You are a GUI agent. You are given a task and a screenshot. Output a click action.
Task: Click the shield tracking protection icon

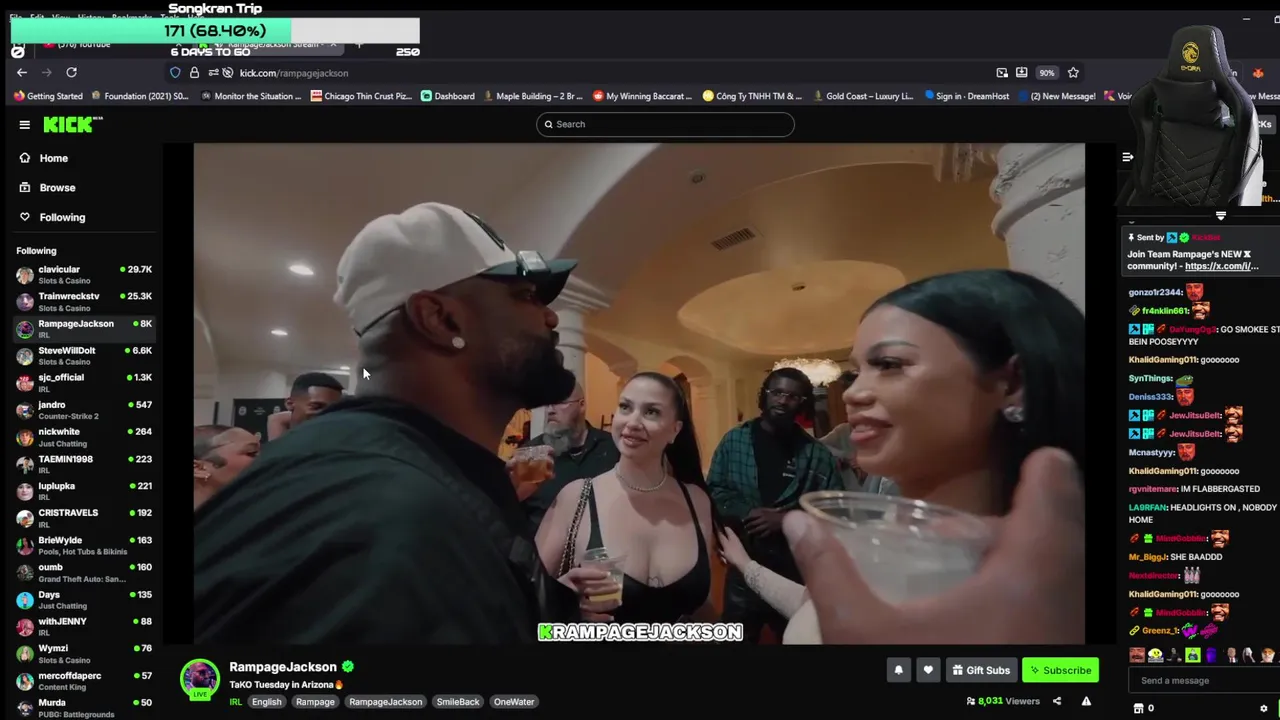(x=175, y=72)
